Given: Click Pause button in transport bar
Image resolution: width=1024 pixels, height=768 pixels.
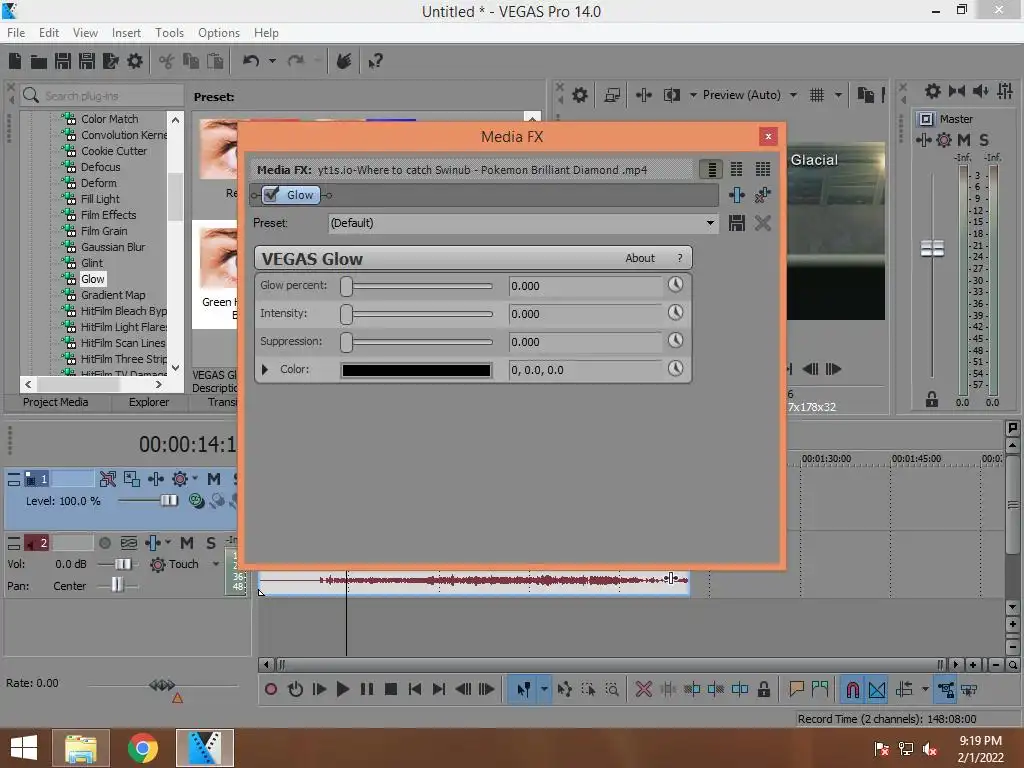Looking at the screenshot, I should (366, 689).
